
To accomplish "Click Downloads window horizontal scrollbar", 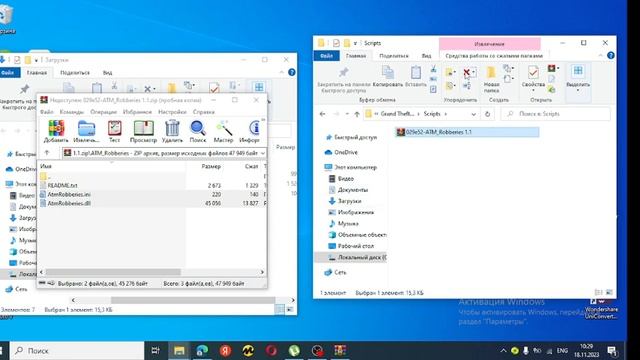I will 193,300.
